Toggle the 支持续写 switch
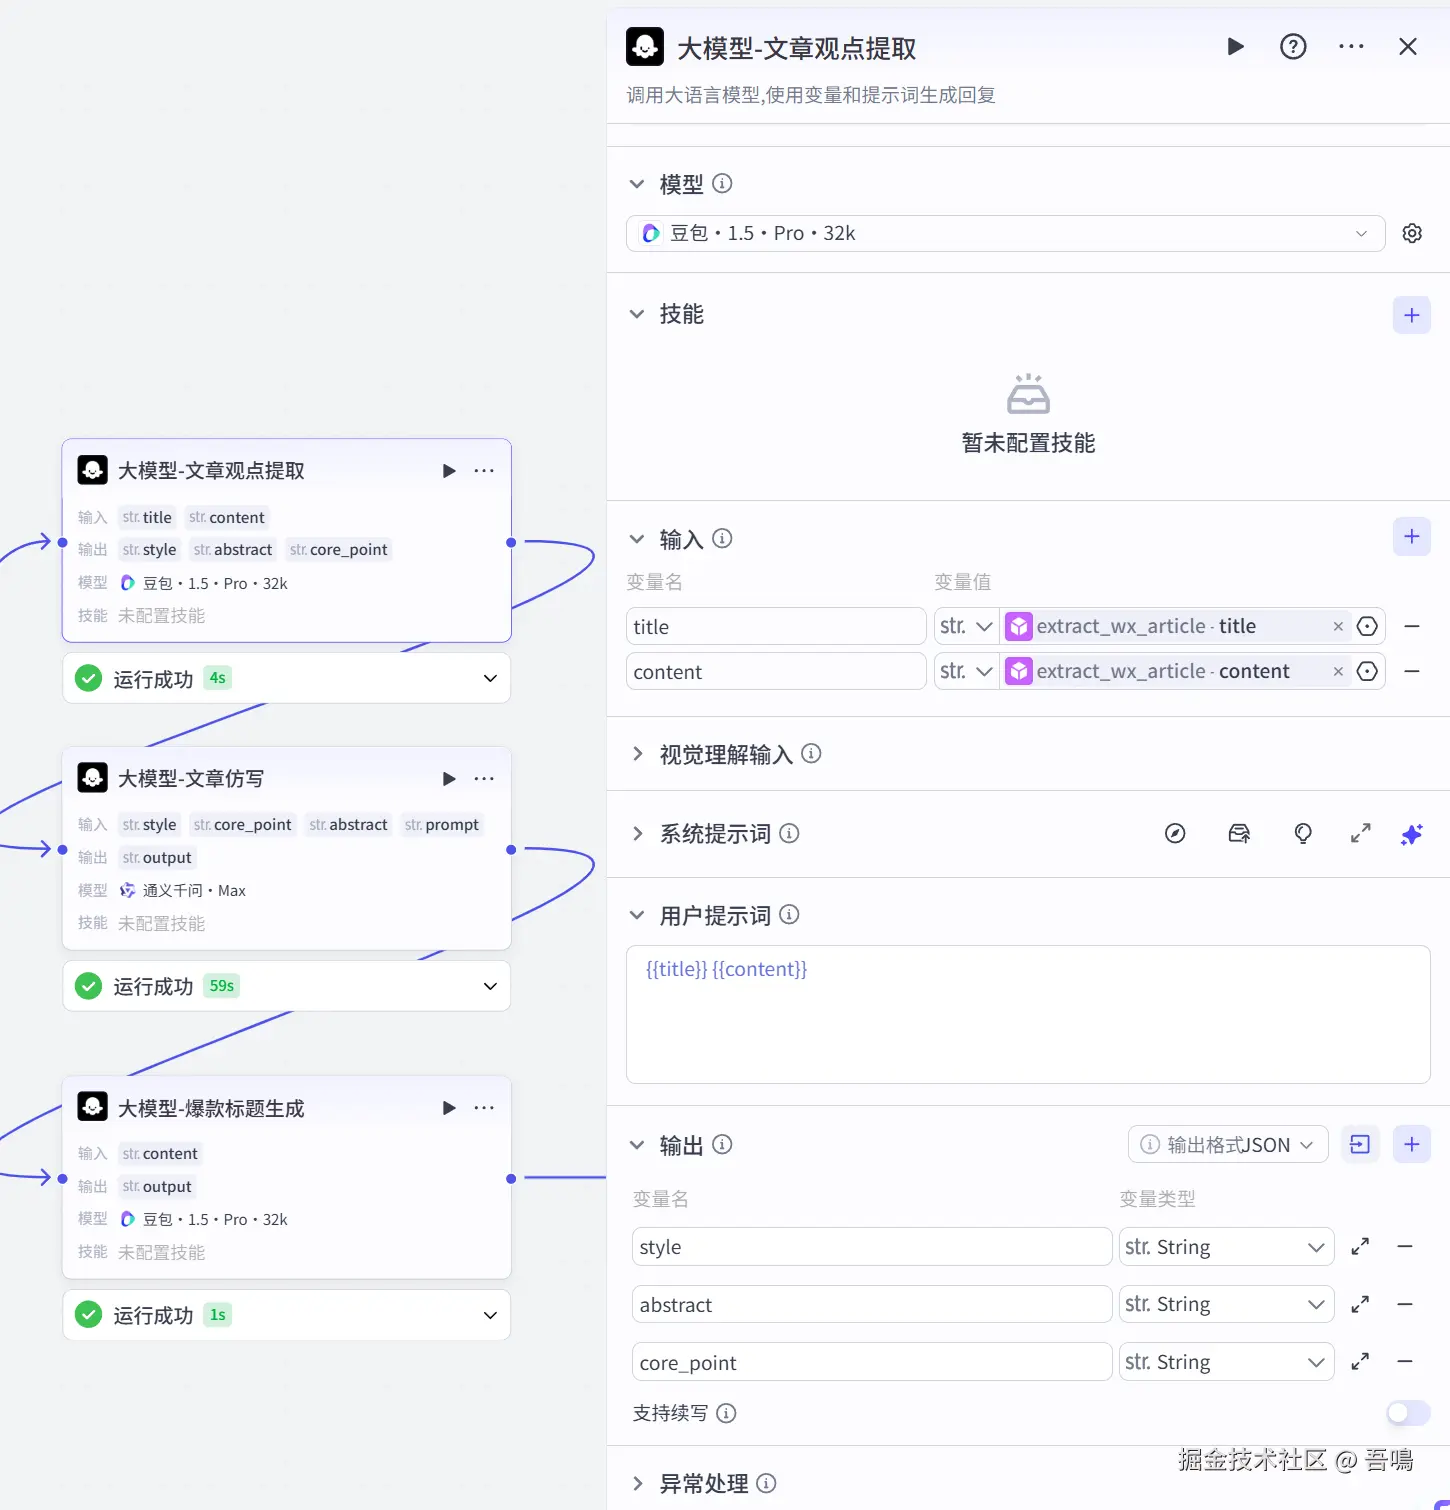 click(1409, 1413)
